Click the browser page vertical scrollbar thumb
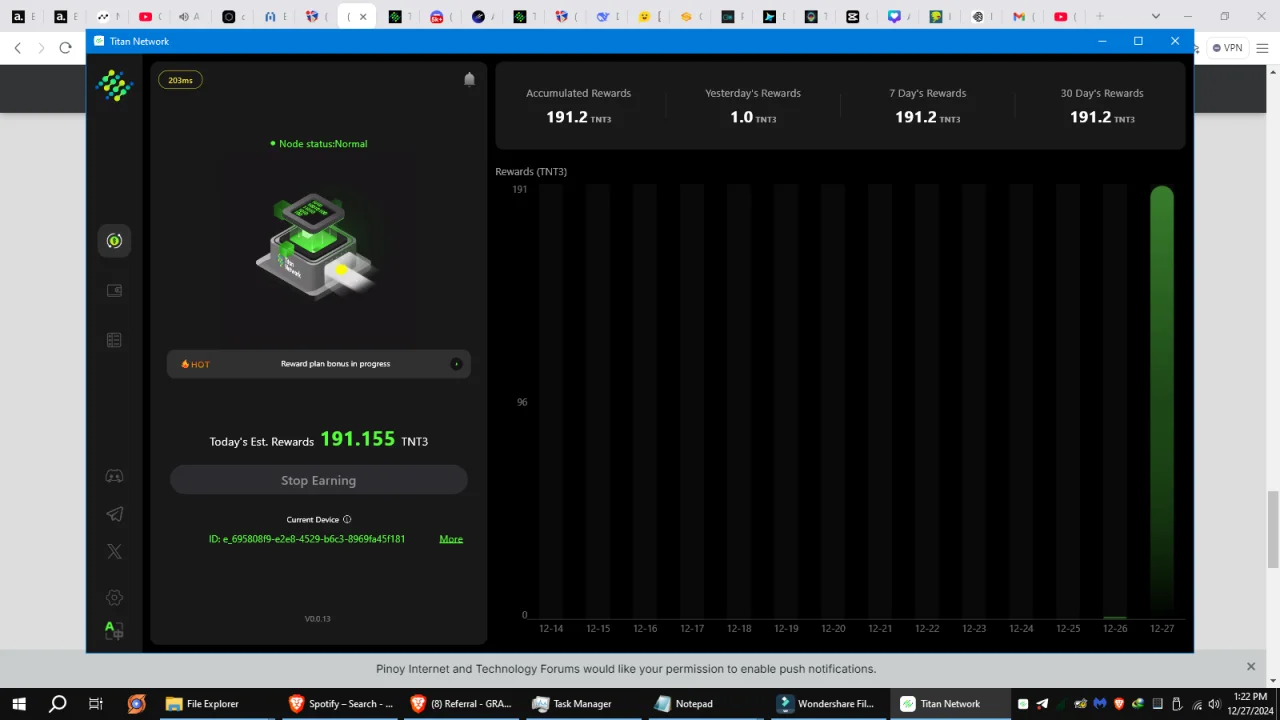 coord(1273,529)
